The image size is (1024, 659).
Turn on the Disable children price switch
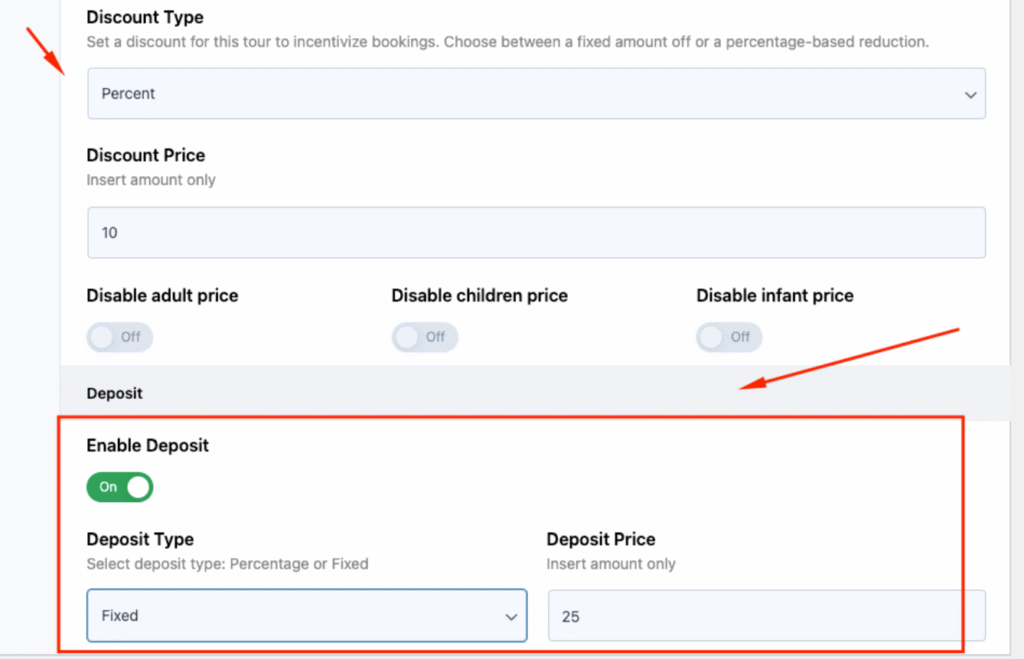[x=424, y=337]
